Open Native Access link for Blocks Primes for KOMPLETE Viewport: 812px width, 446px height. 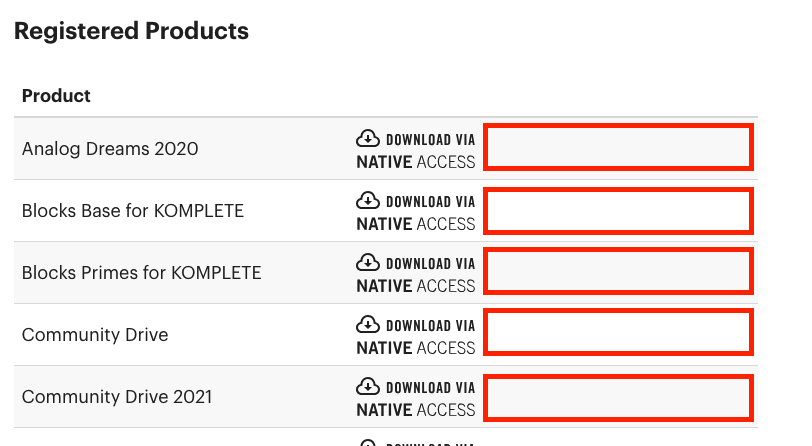pyautogui.click(x=416, y=286)
